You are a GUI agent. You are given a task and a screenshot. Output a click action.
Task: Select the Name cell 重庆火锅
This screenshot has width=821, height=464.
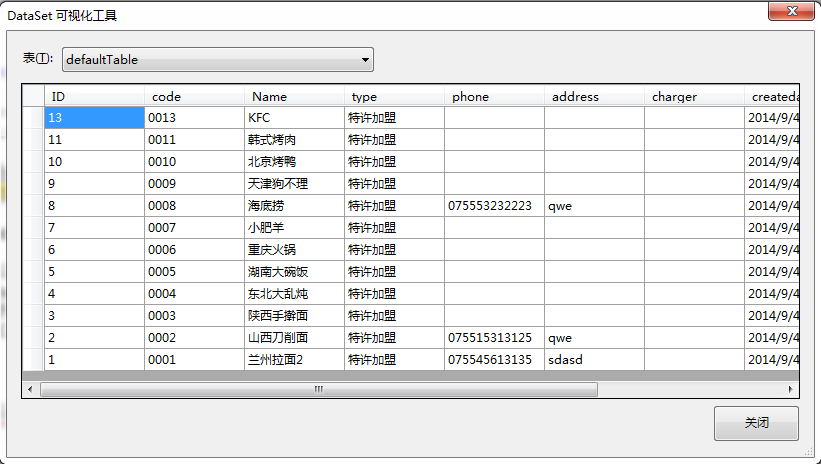(294, 250)
